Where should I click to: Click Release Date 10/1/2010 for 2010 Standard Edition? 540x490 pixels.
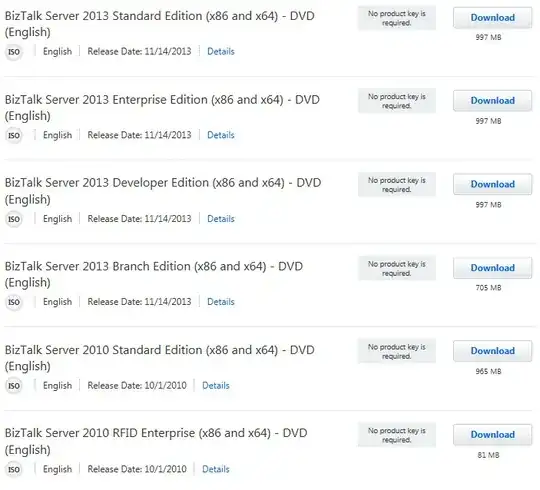pyautogui.click(x=137, y=386)
